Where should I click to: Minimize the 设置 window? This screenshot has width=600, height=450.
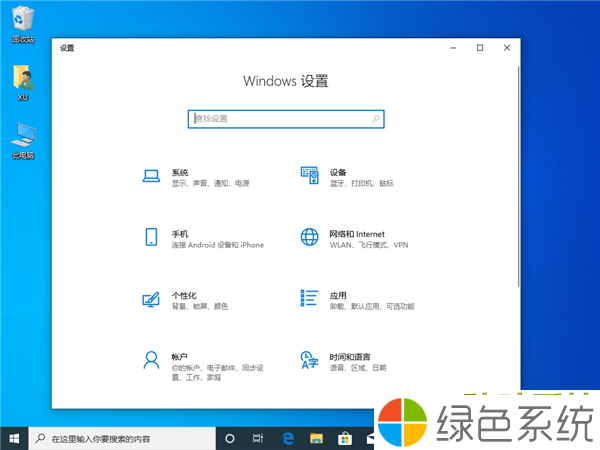point(453,48)
